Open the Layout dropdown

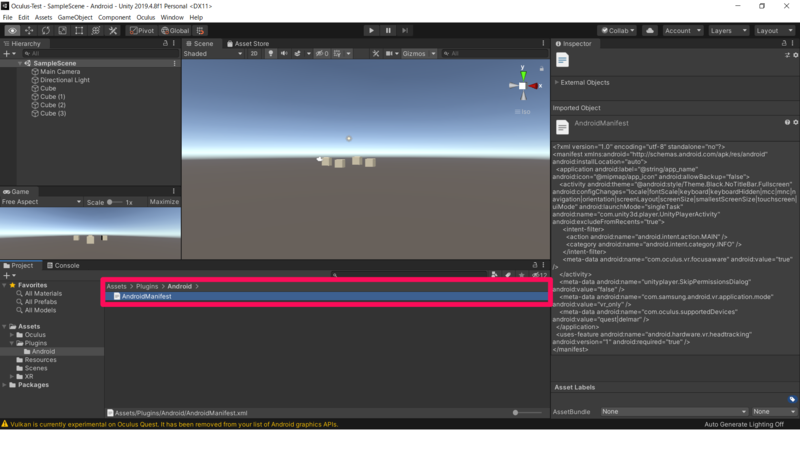774,31
